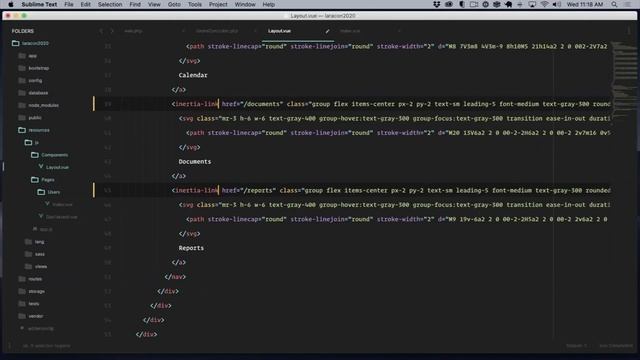Open the tab overflow menu at far right
Viewport: 640px width, 360px height.
[629, 31]
